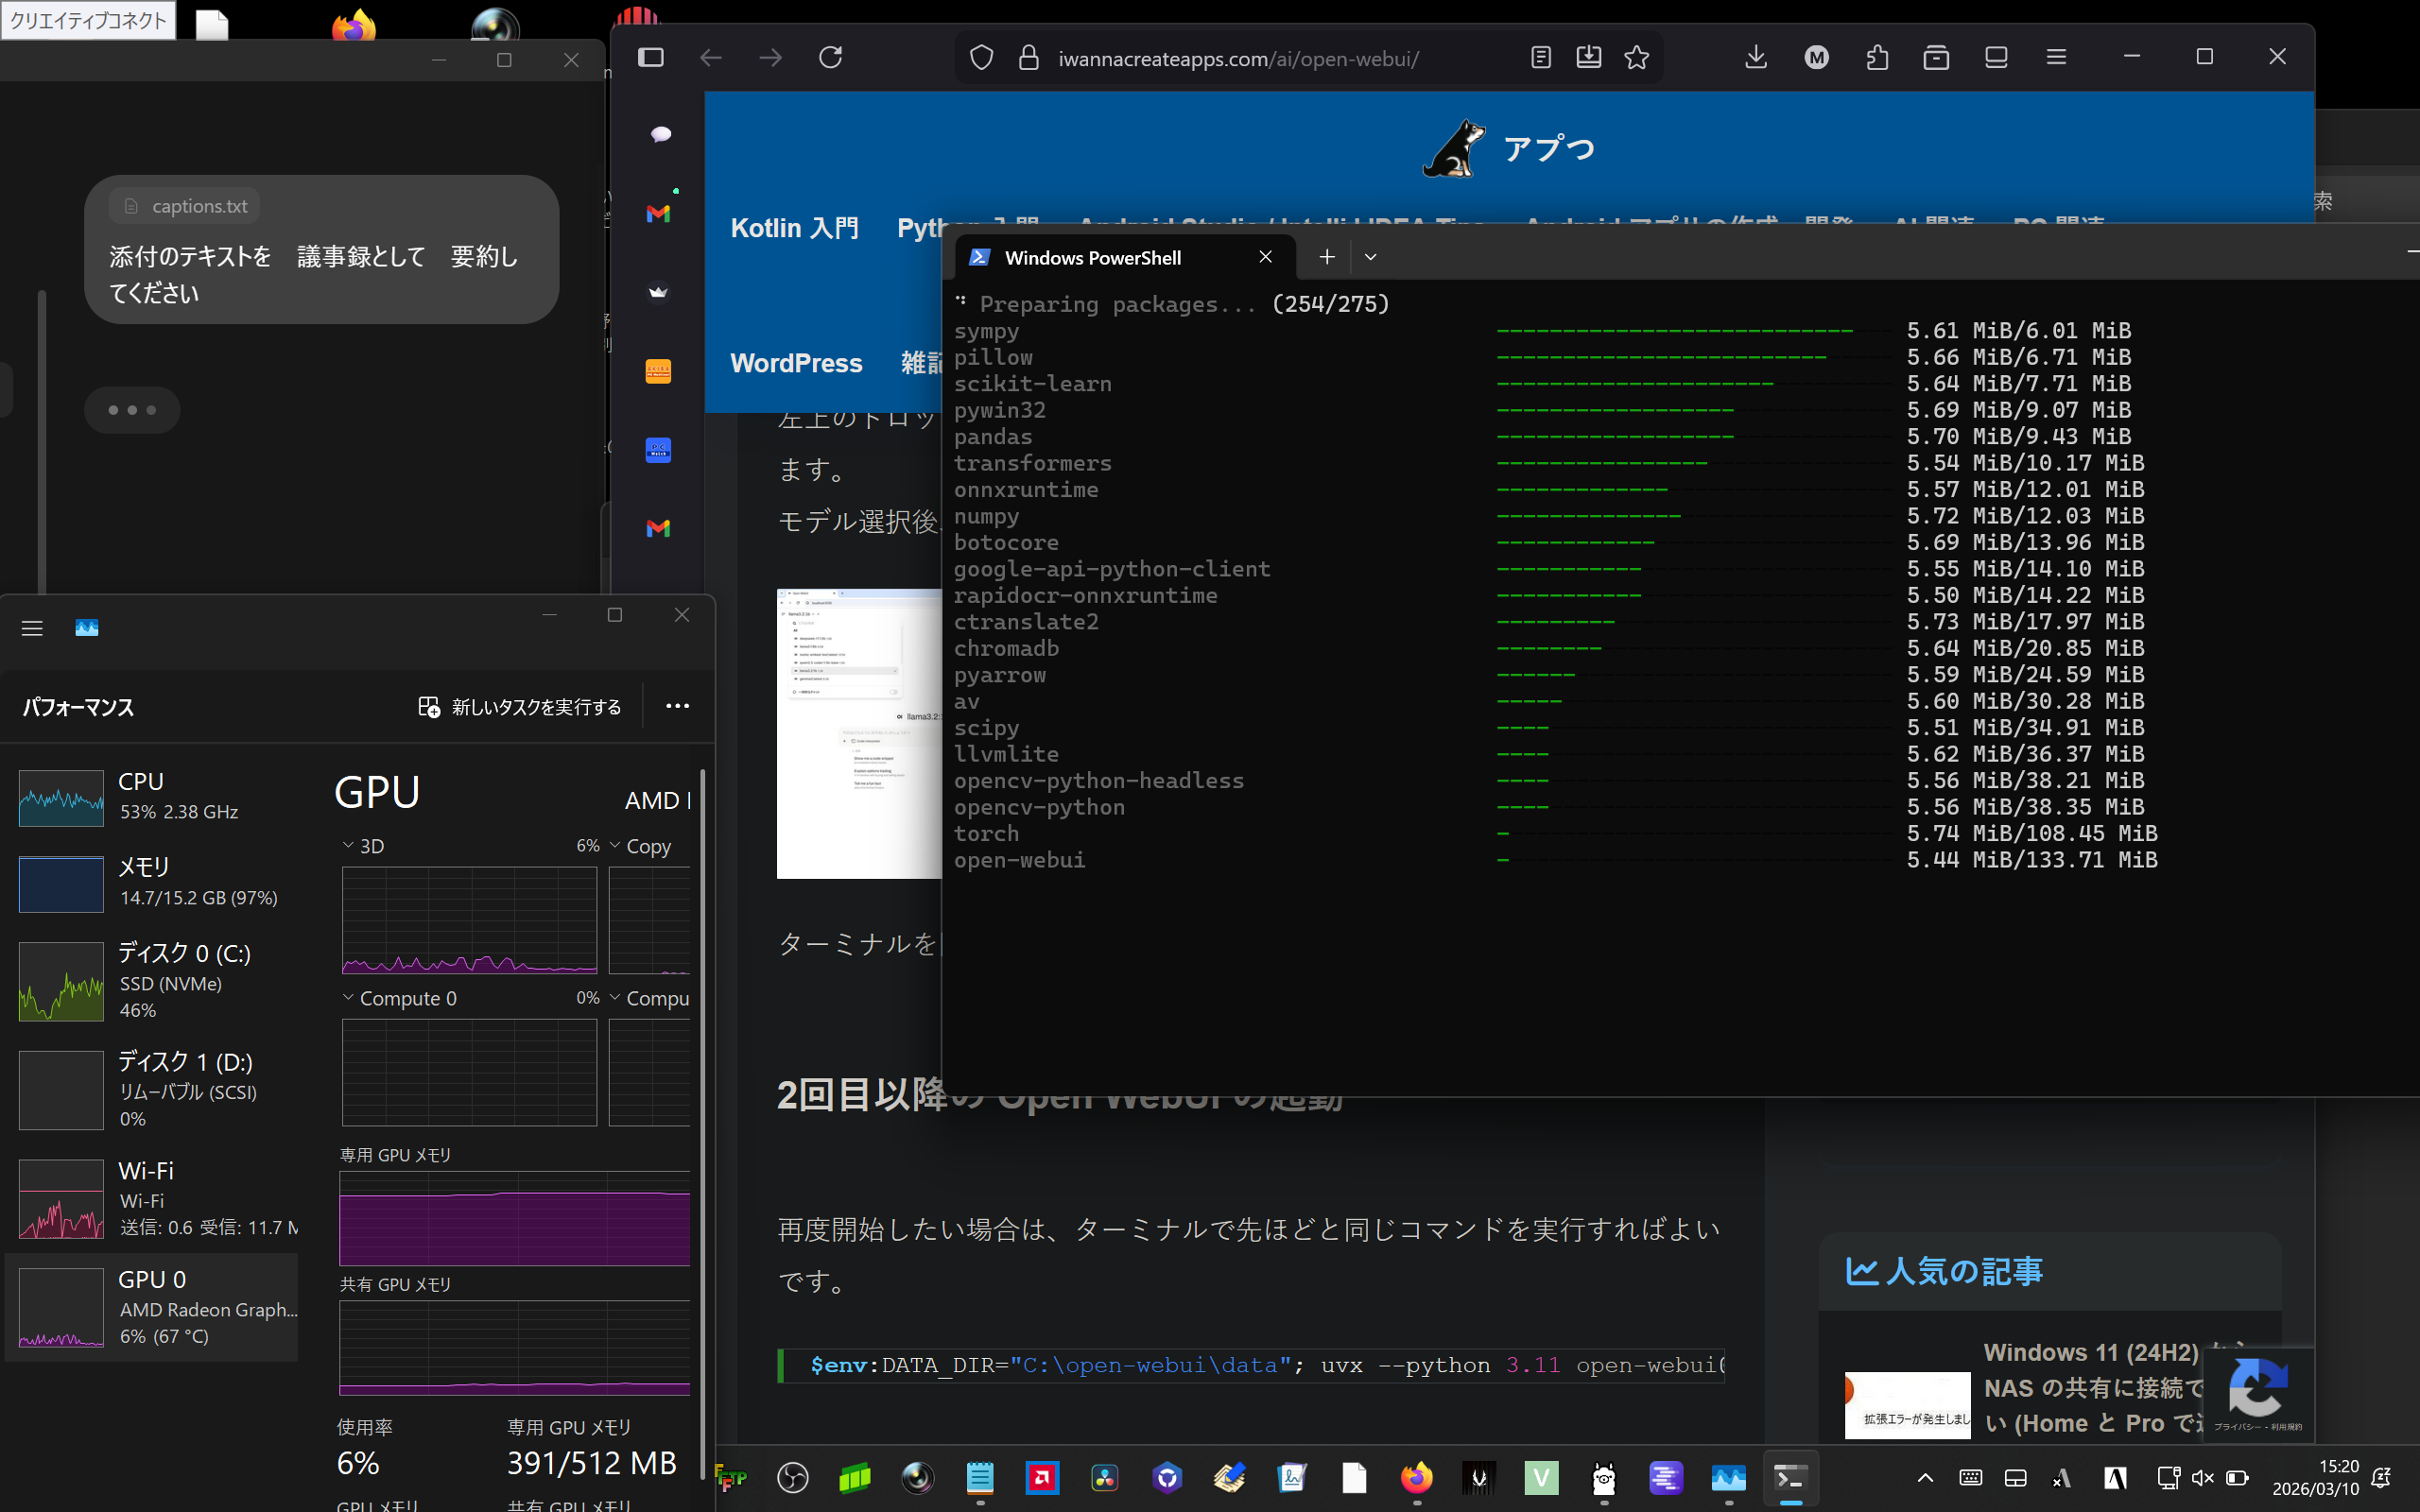Toggle Firefox sidebar panel icon
This screenshot has height=1512, width=2420.
pyautogui.click(x=651, y=58)
